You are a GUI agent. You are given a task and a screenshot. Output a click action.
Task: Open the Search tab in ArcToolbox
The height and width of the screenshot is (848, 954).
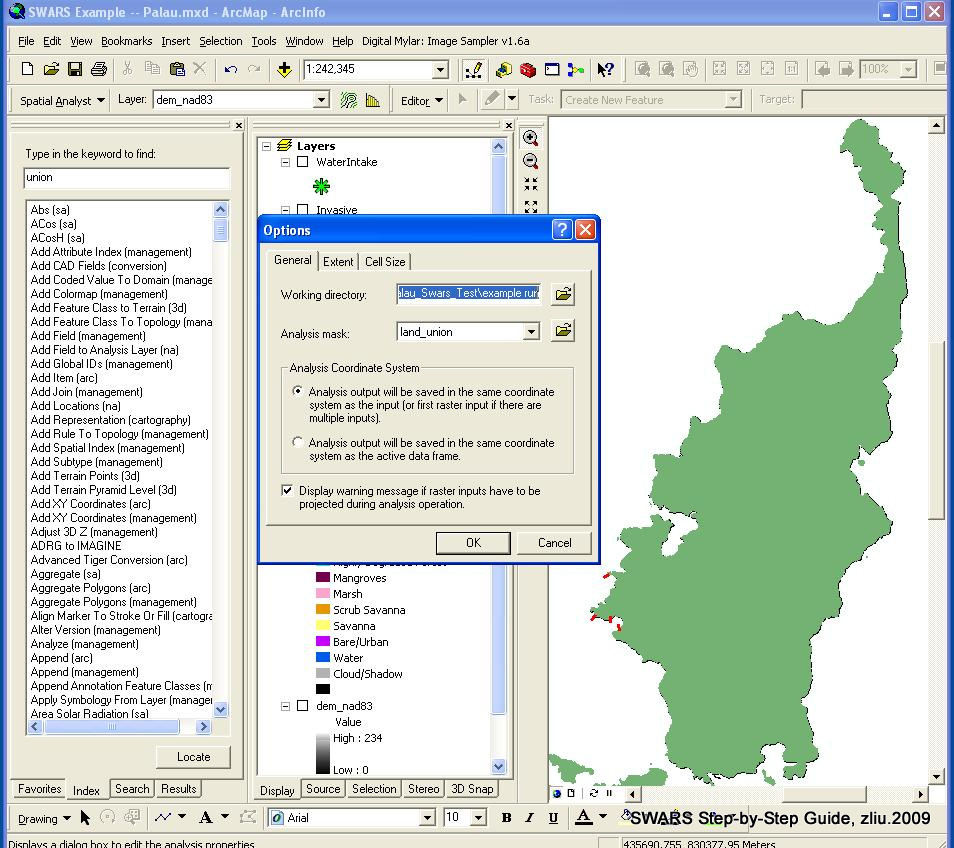[x=132, y=789]
